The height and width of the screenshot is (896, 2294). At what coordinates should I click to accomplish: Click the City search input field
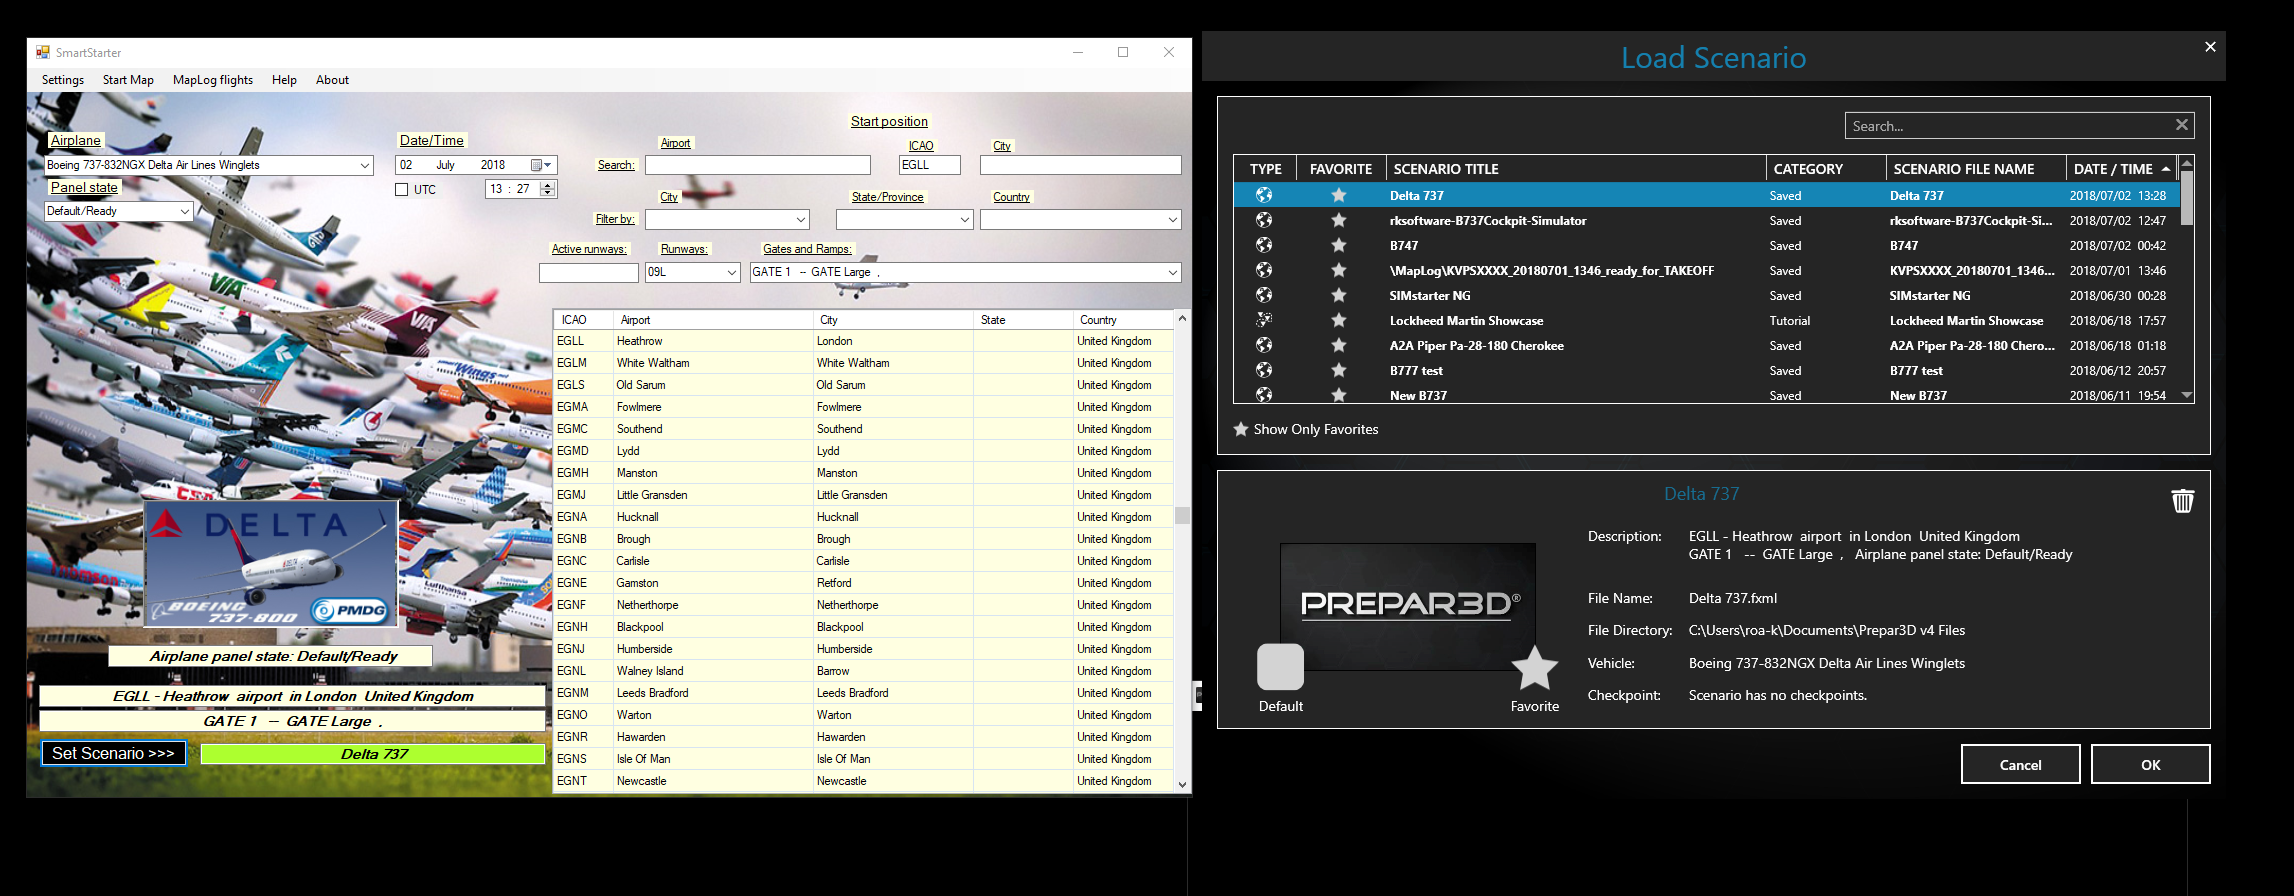(1081, 165)
